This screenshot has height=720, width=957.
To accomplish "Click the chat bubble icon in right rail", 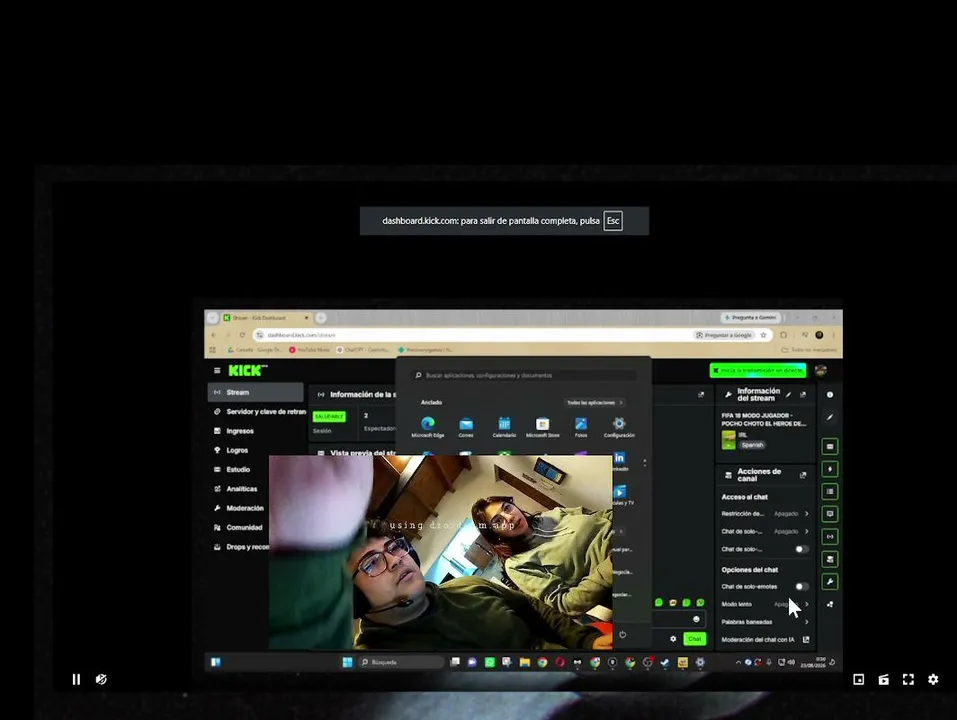I will 830,514.
